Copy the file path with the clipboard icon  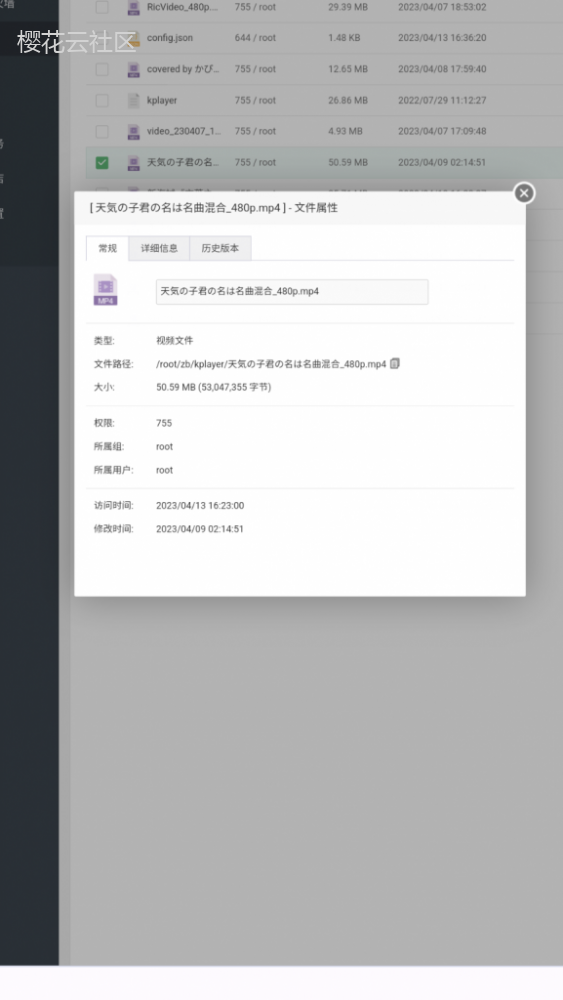point(395,364)
